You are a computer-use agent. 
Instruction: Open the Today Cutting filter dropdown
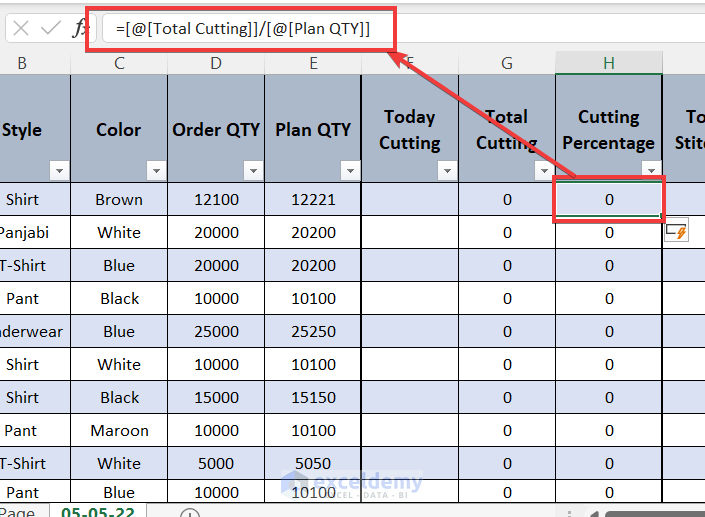click(x=446, y=171)
